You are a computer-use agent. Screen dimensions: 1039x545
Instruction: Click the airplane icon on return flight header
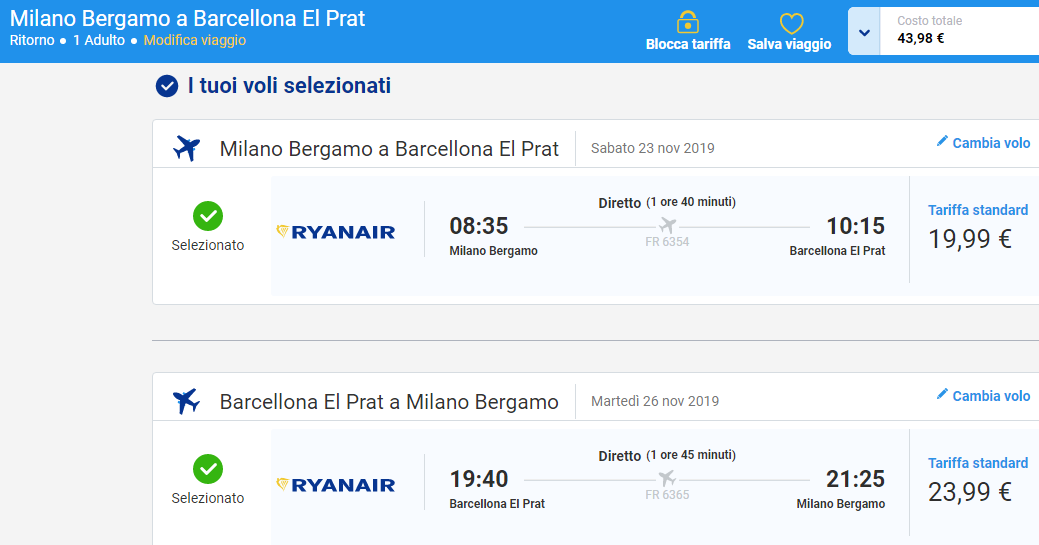tap(187, 402)
